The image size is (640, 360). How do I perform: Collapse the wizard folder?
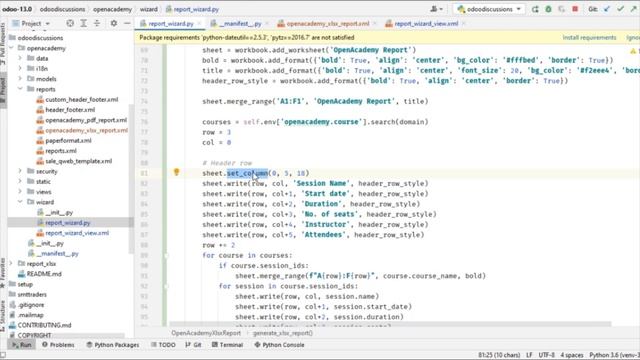click(x=20, y=202)
